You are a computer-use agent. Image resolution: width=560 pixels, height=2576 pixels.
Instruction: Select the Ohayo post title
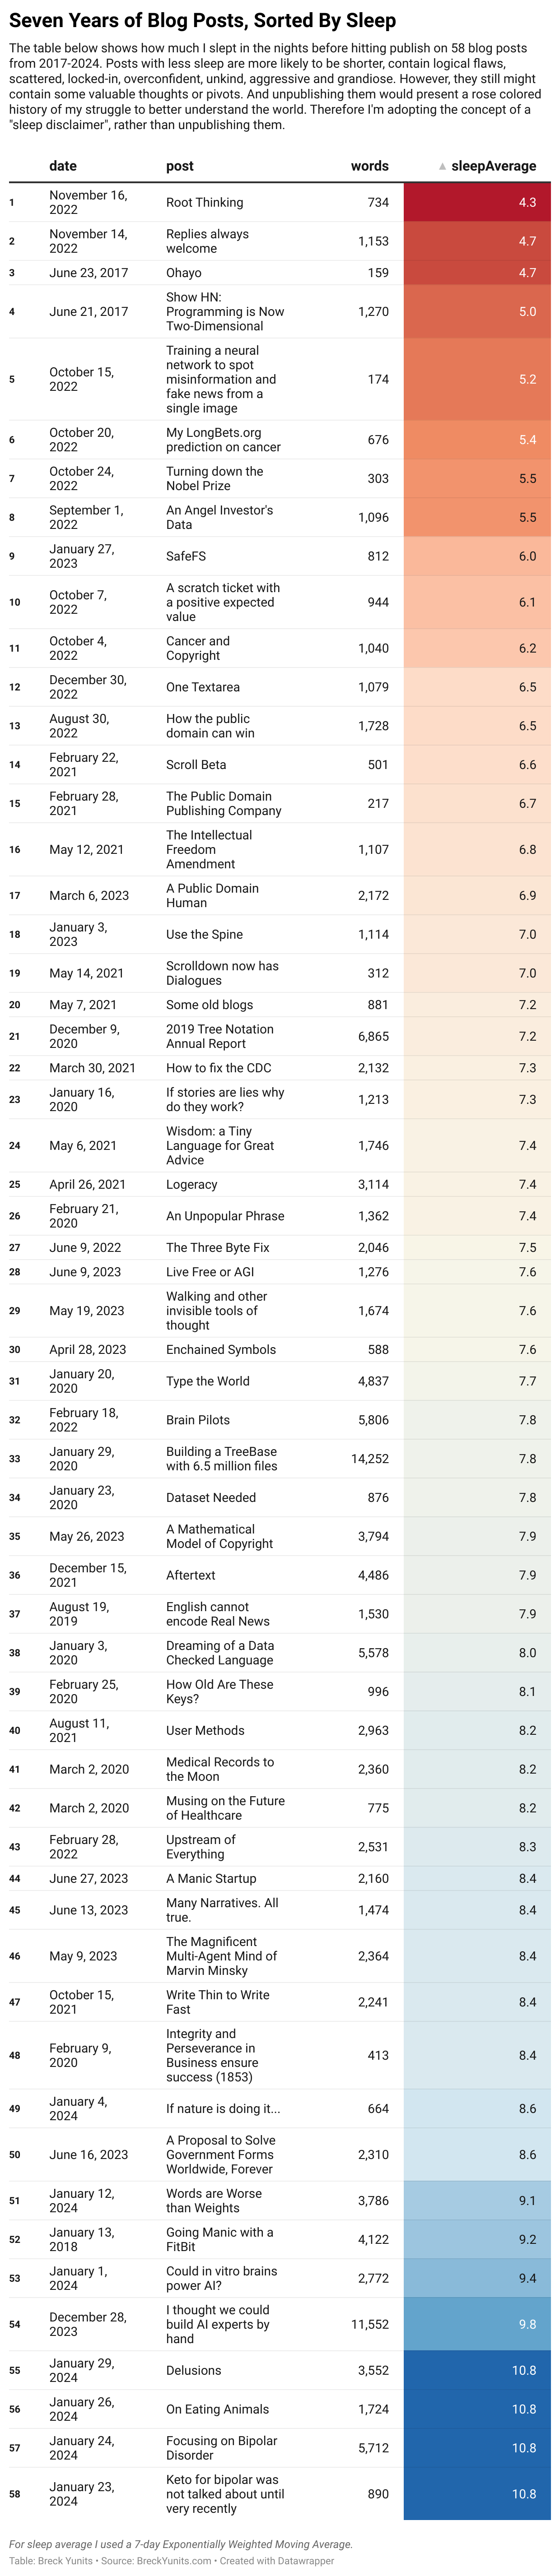pyautogui.click(x=184, y=272)
